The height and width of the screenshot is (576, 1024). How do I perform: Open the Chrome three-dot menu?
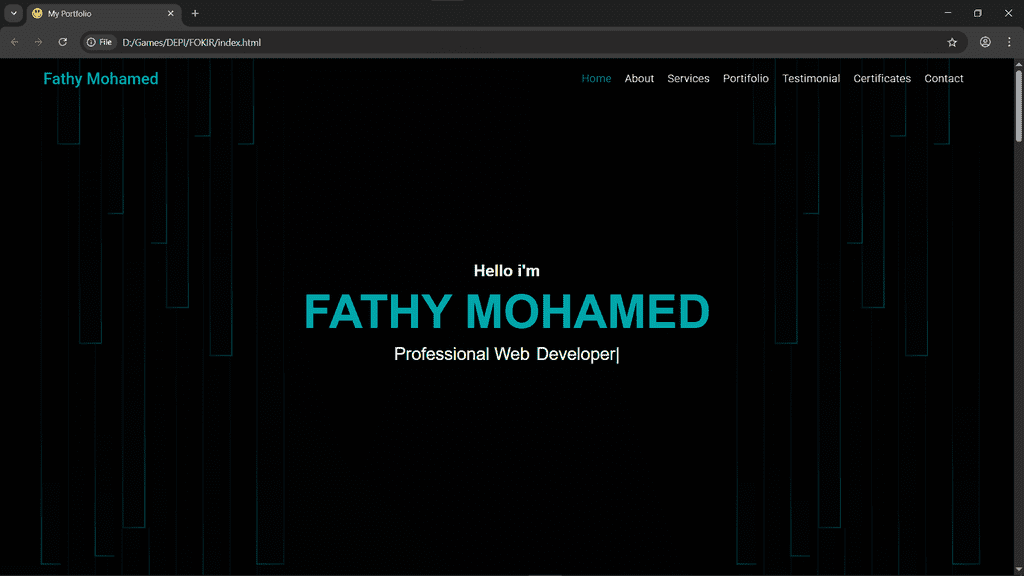point(1009,42)
